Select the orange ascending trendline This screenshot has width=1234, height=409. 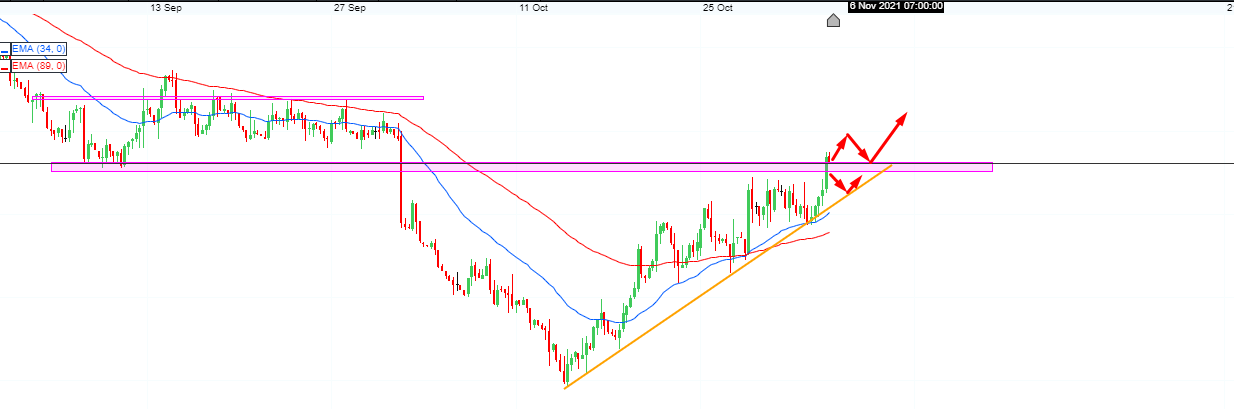click(727, 276)
